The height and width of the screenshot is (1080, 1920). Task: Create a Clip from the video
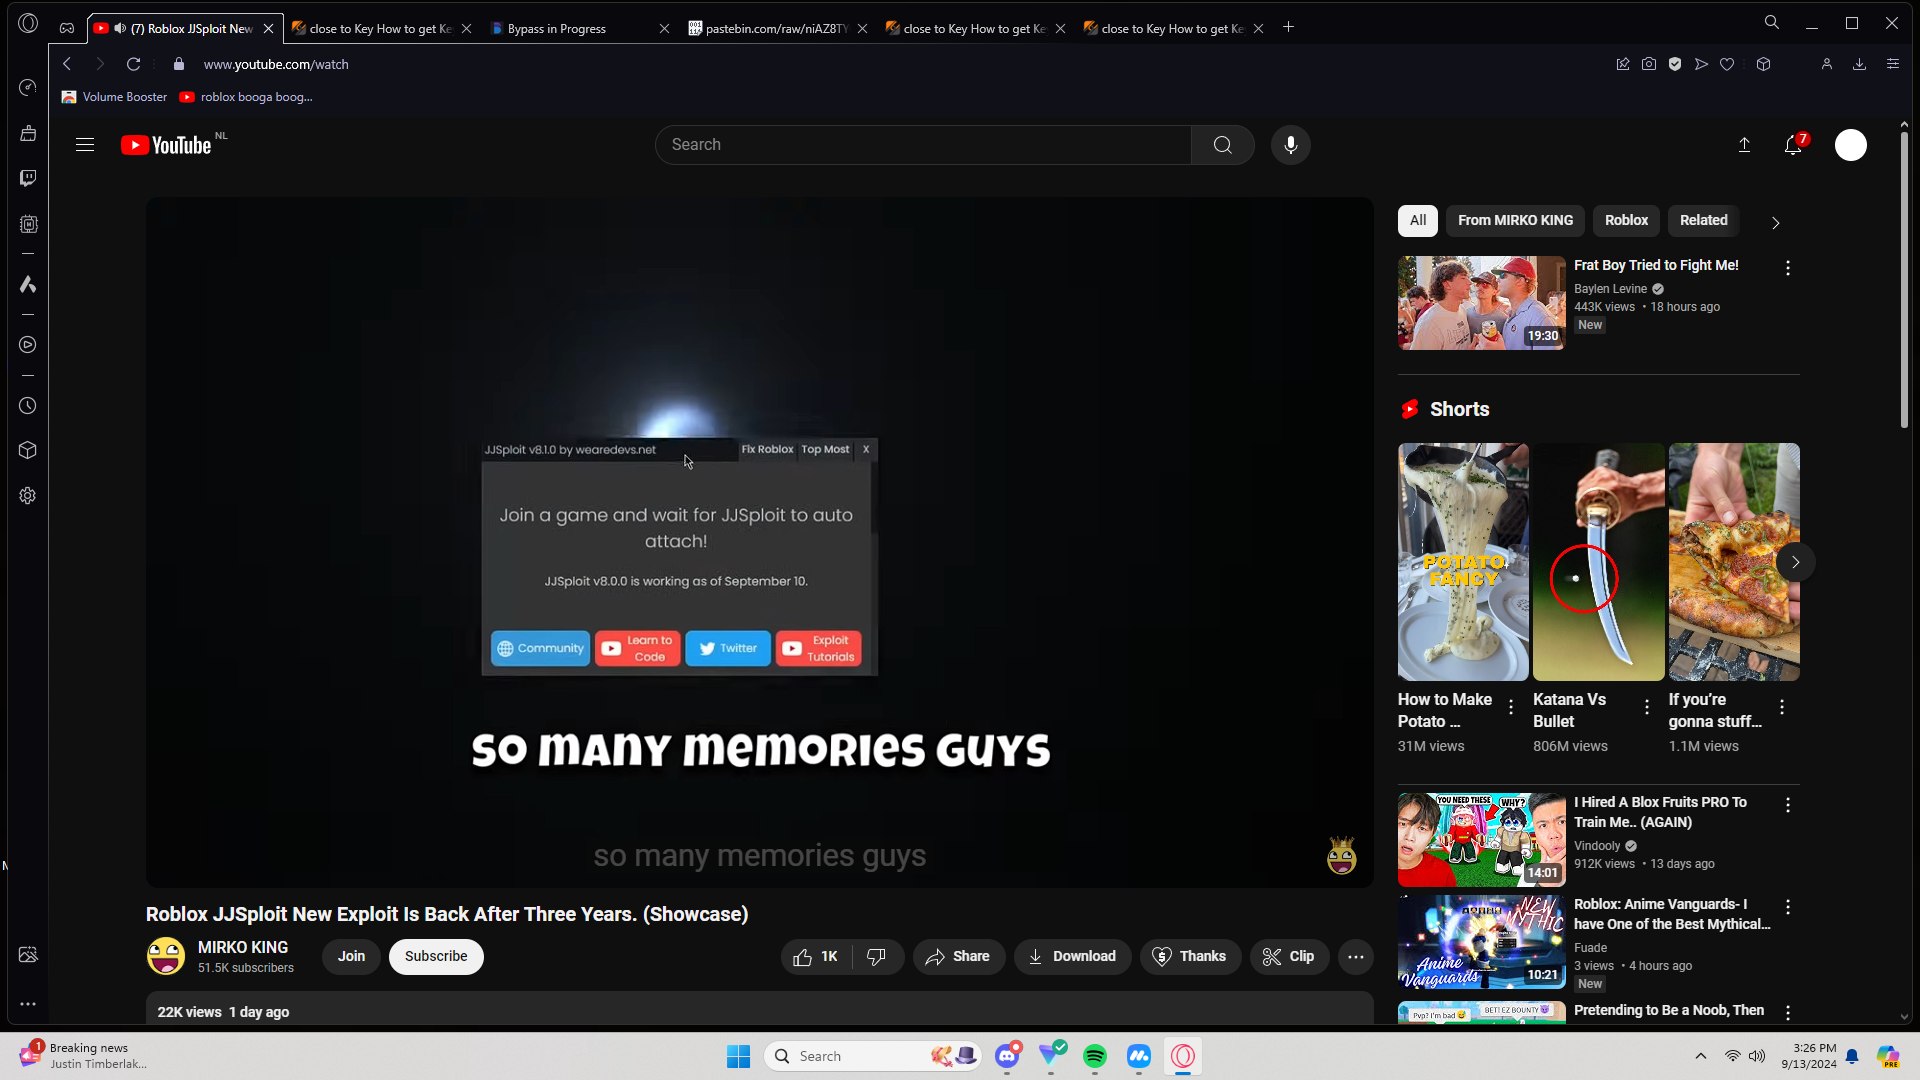(1289, 957)
